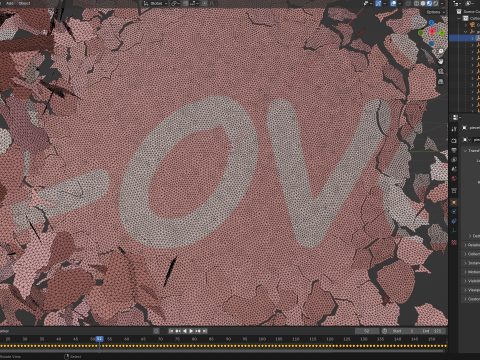
Task: Open the snapping options dropdown
Action: click(194, 3)
